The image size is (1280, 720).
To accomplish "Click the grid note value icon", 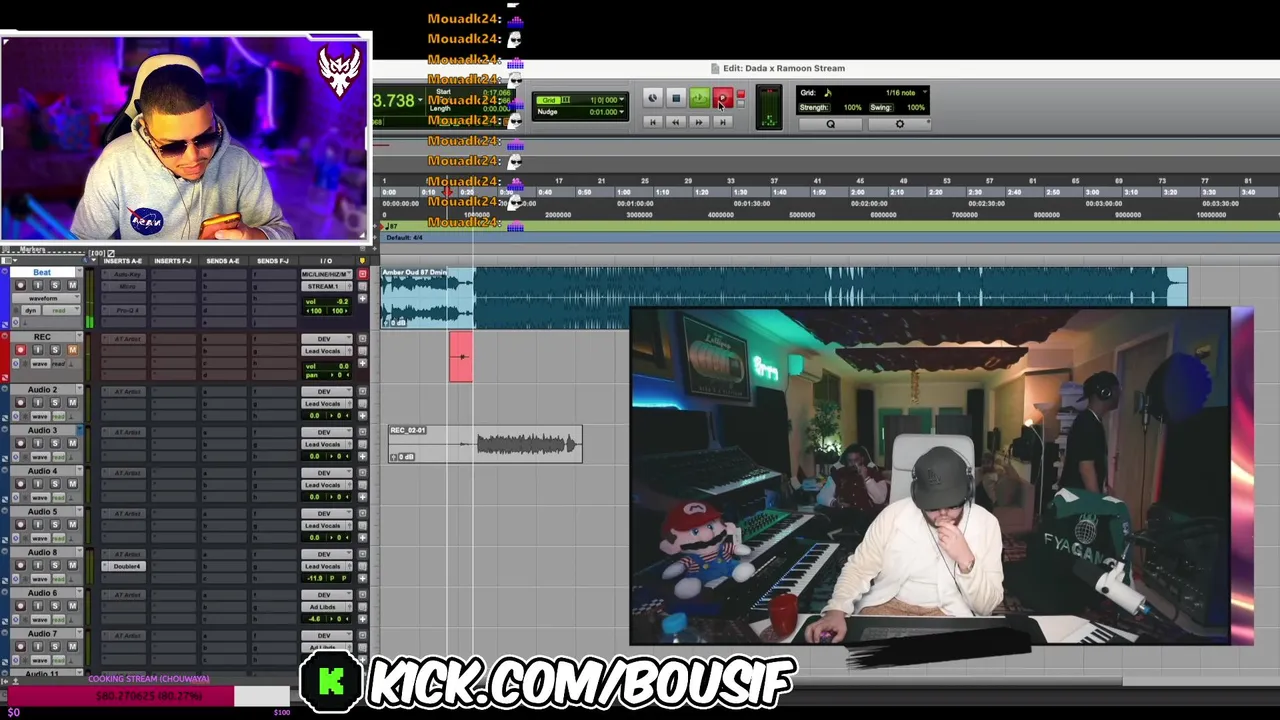I will pyautogui.click(x=828, y=93).
